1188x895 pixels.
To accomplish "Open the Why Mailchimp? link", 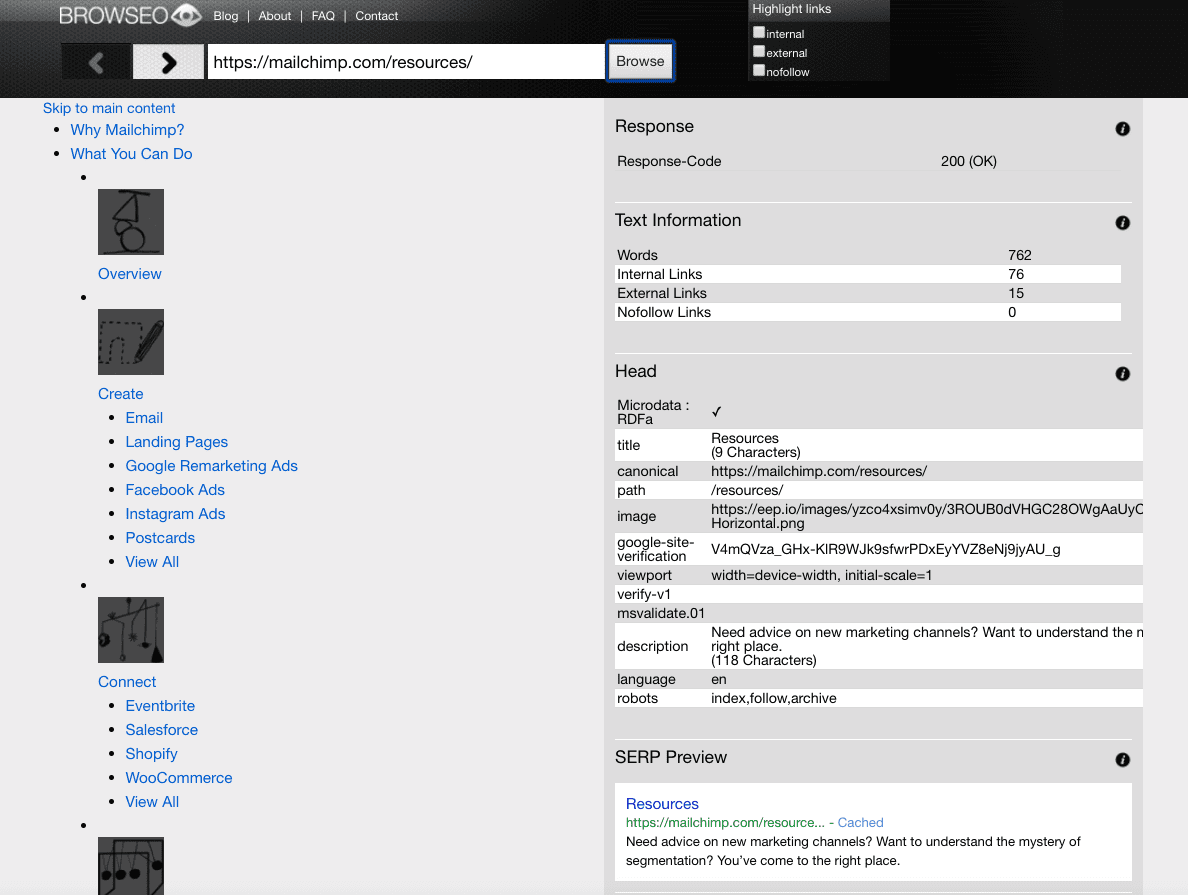I will coord(127,130).
